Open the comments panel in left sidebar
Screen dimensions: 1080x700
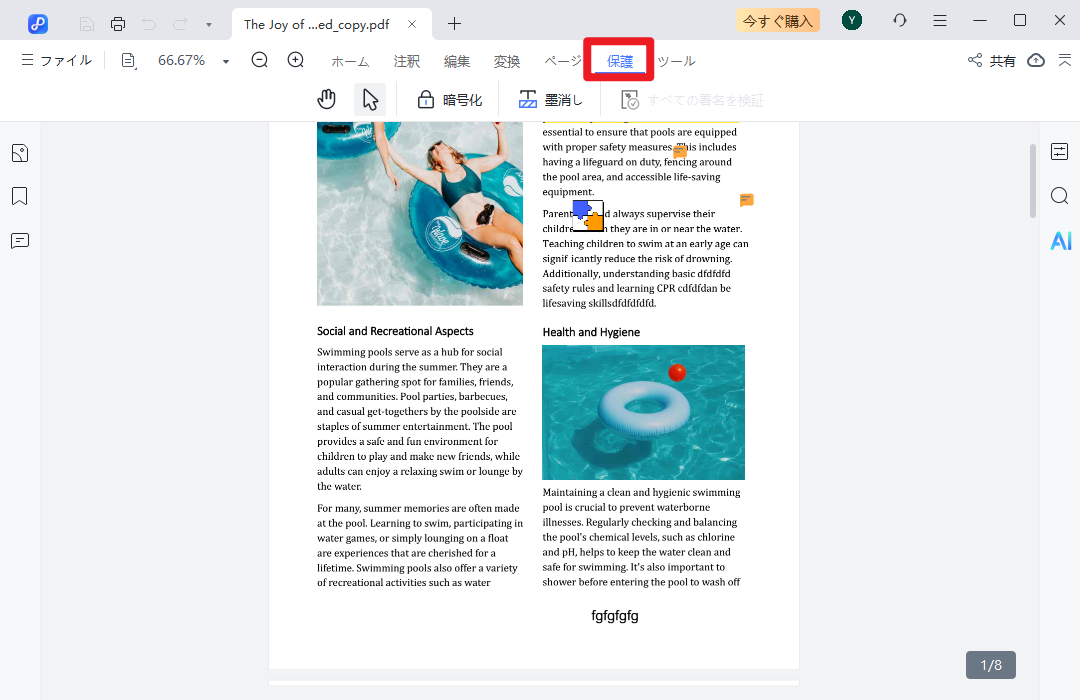point(20,240)
